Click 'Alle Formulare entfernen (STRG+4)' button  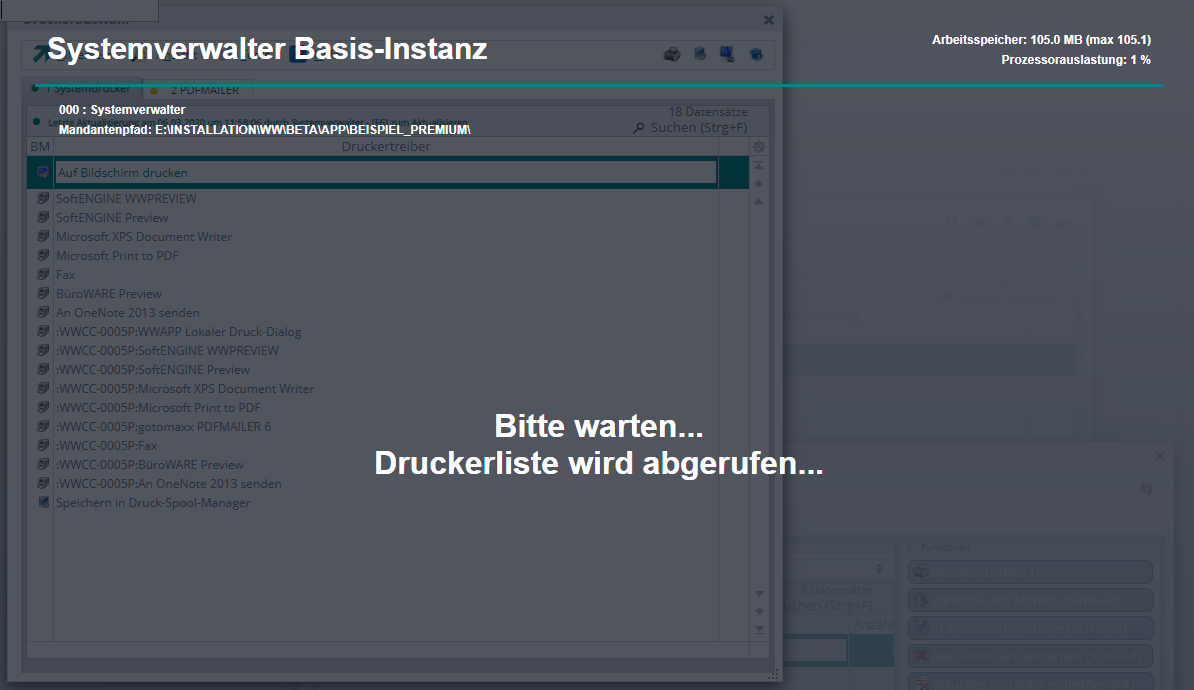tap(1030, 656)
